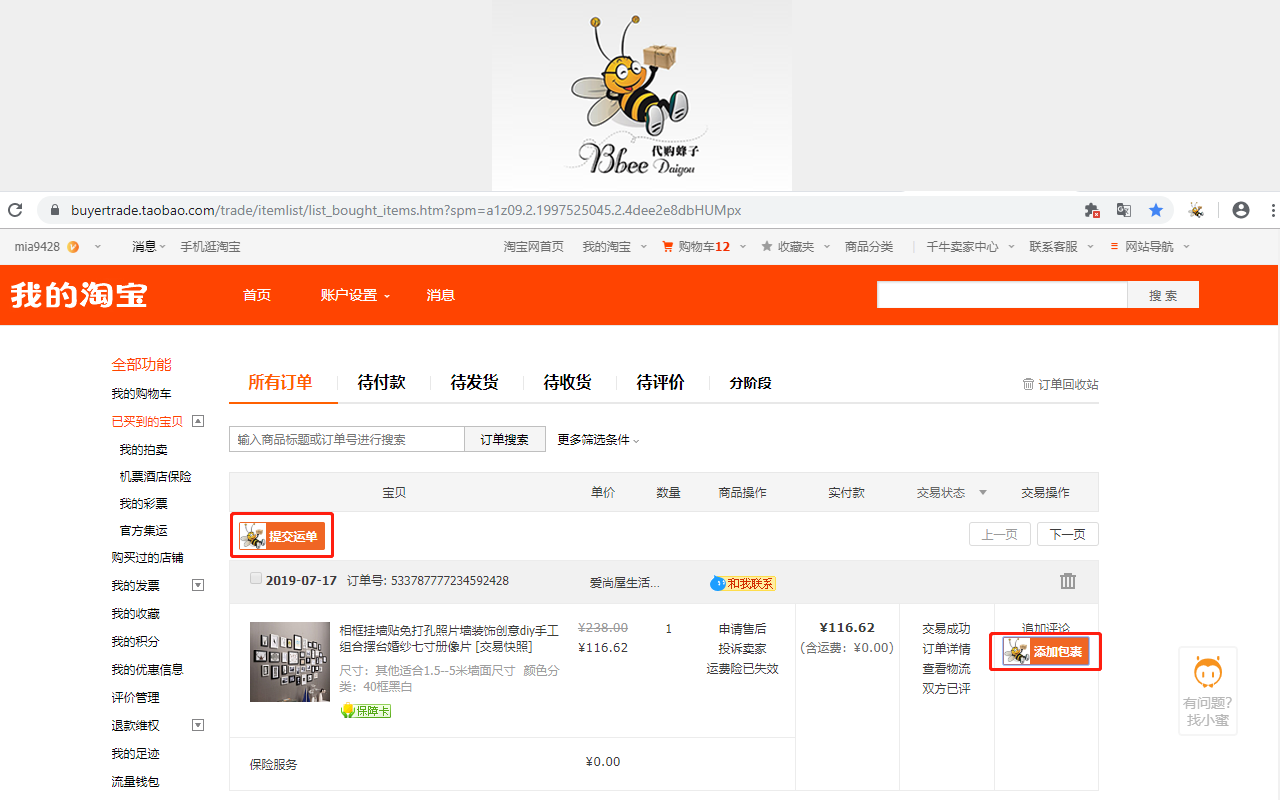Open 我的购物车 in the sidebar
The height and width of the screenshot is (800, 1280).
tap(141, 394)
